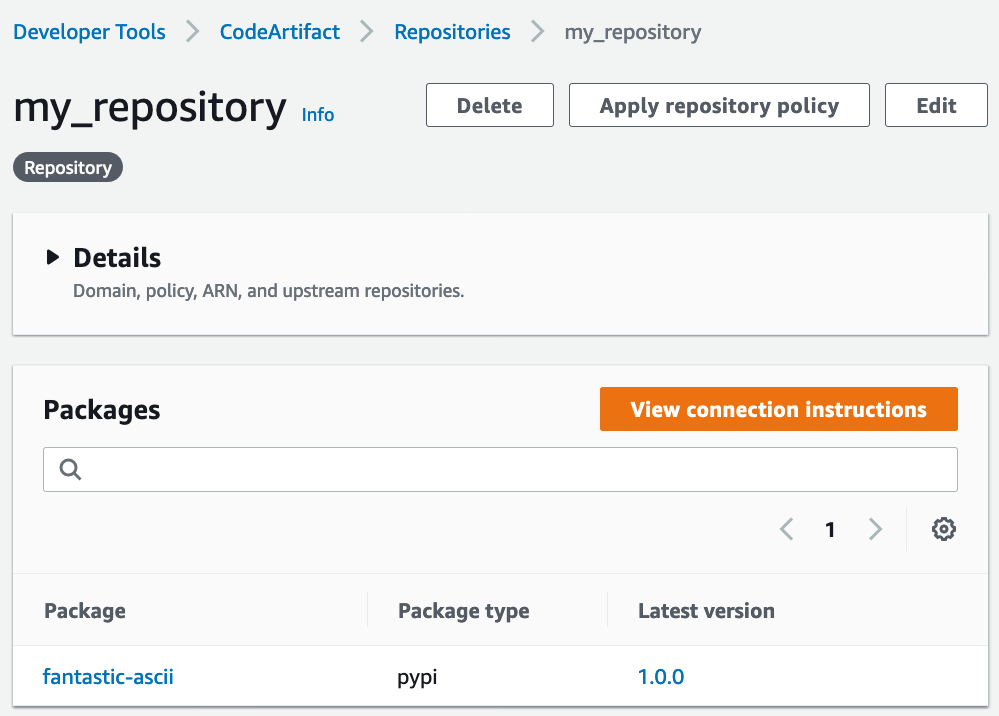Select page 1 in the pagination control
This screenshot has height=716, width=999.
[830, 529]
